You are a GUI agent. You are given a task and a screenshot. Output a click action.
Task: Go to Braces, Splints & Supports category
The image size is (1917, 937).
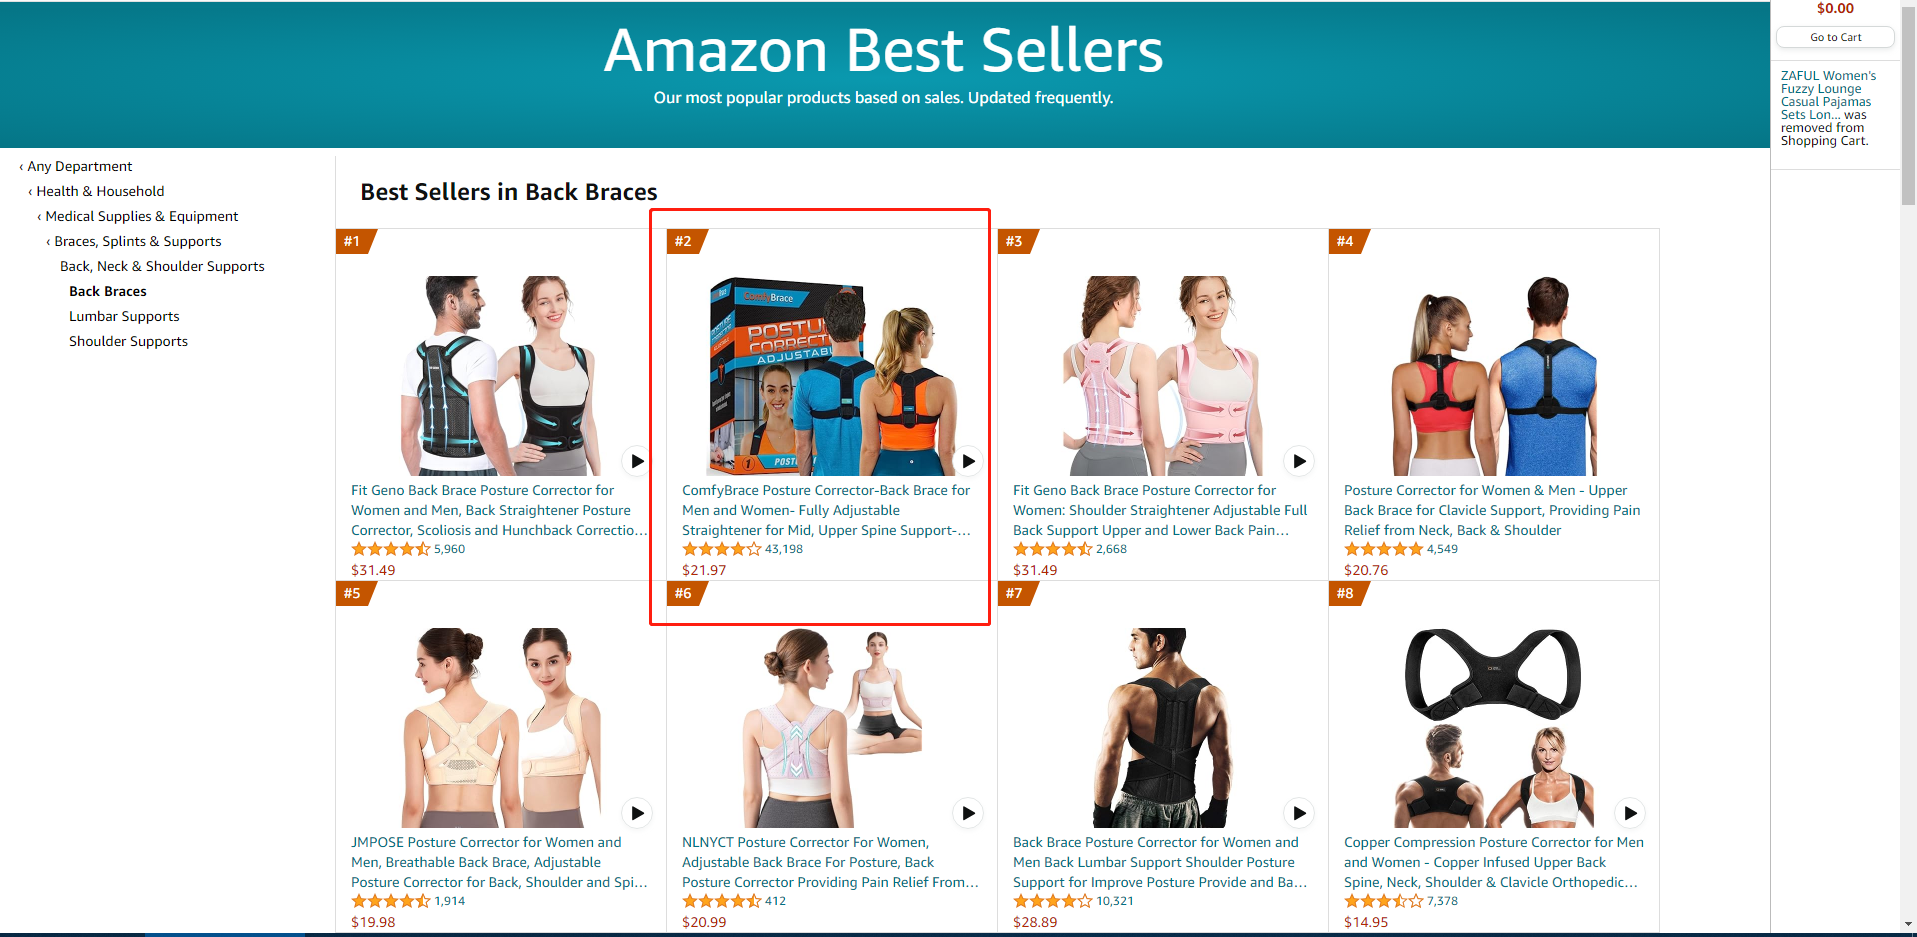[137, 241]
